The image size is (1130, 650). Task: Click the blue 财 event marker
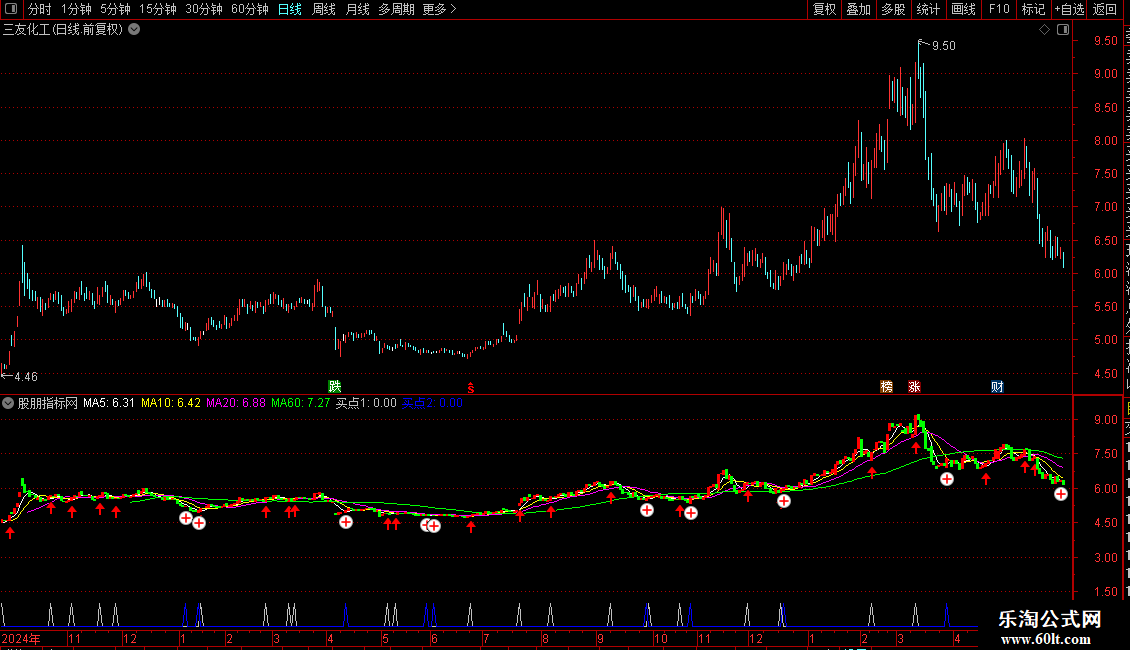997,387
